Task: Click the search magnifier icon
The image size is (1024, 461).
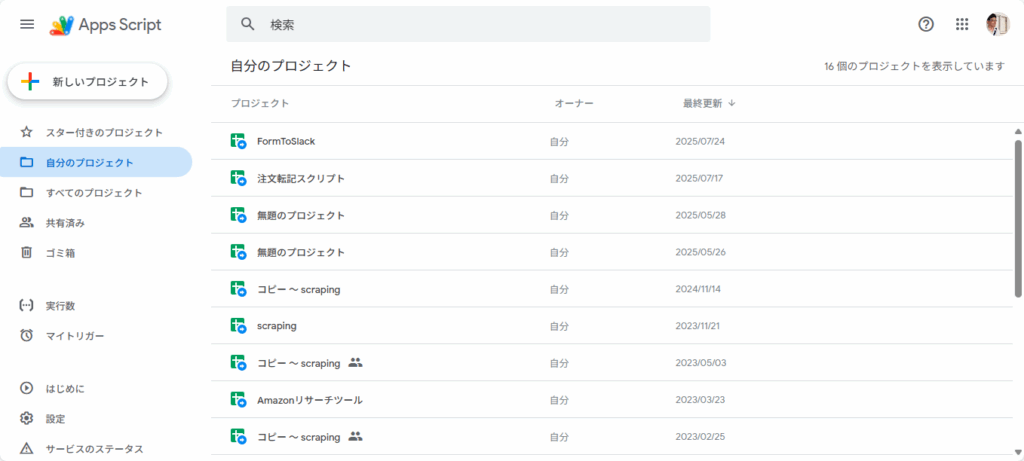Action: tap(248, 24)
